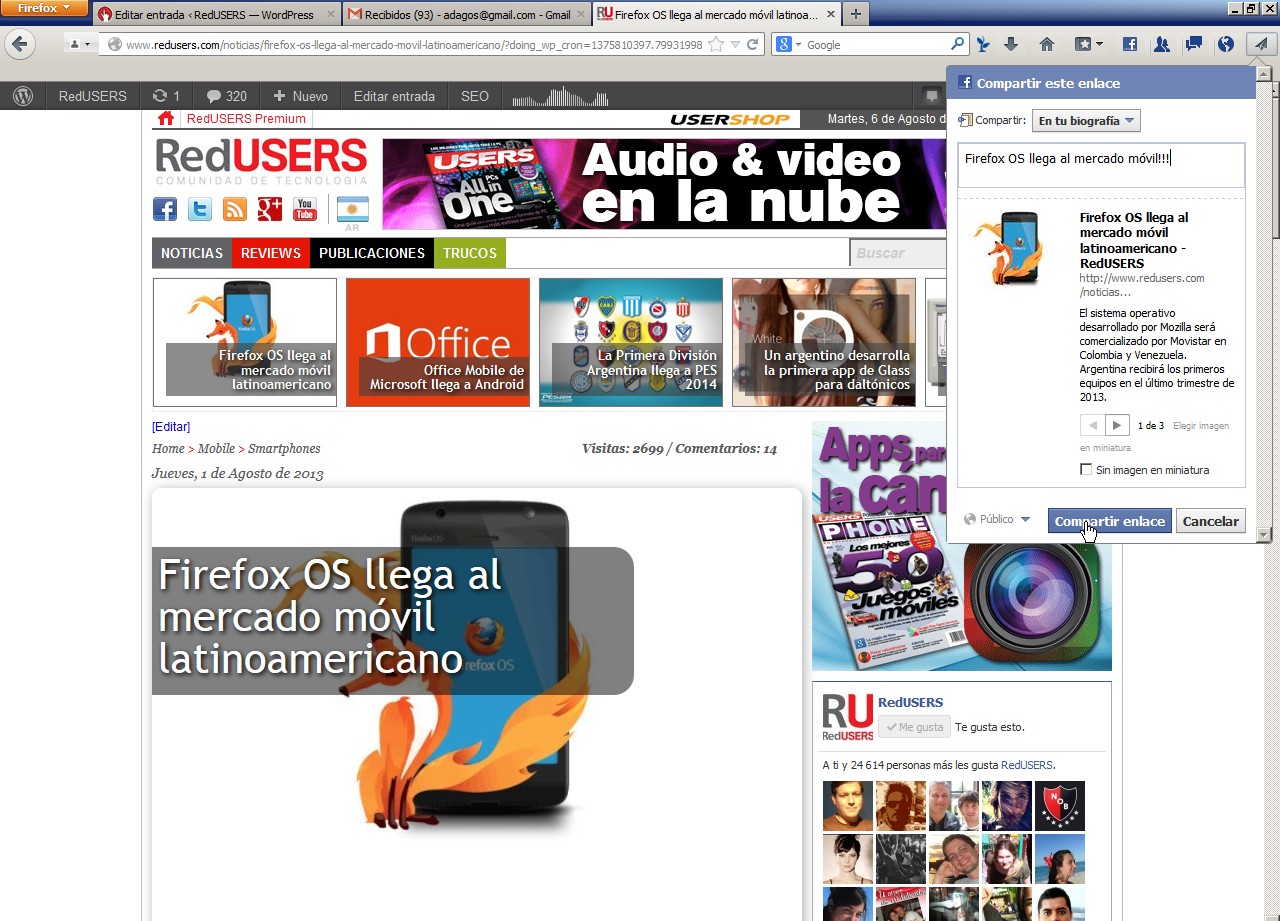Open the Público audience dropdown
Screen dimensions: 1280x921
click(x=997, y=520)
